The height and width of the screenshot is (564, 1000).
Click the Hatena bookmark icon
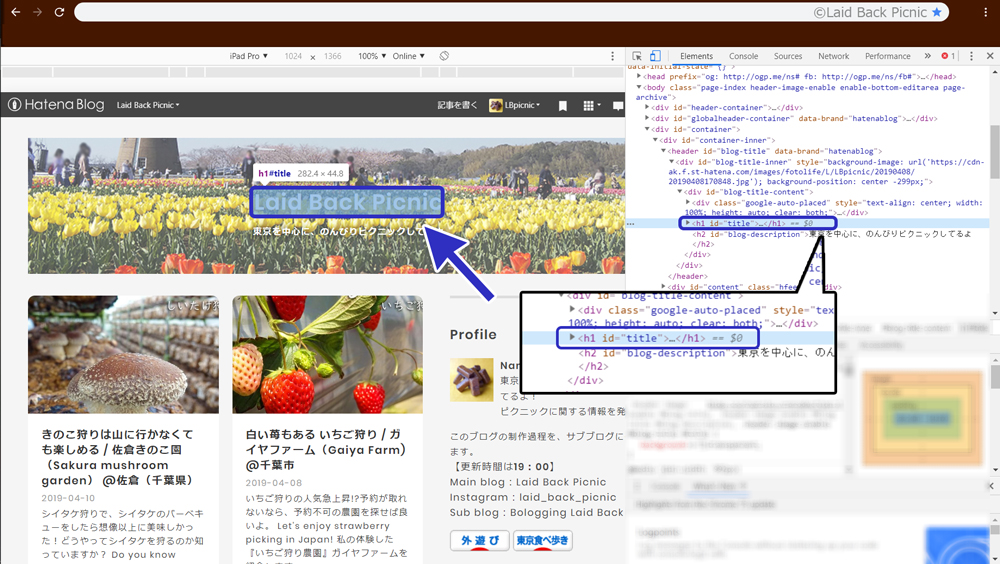coord(562,106)
